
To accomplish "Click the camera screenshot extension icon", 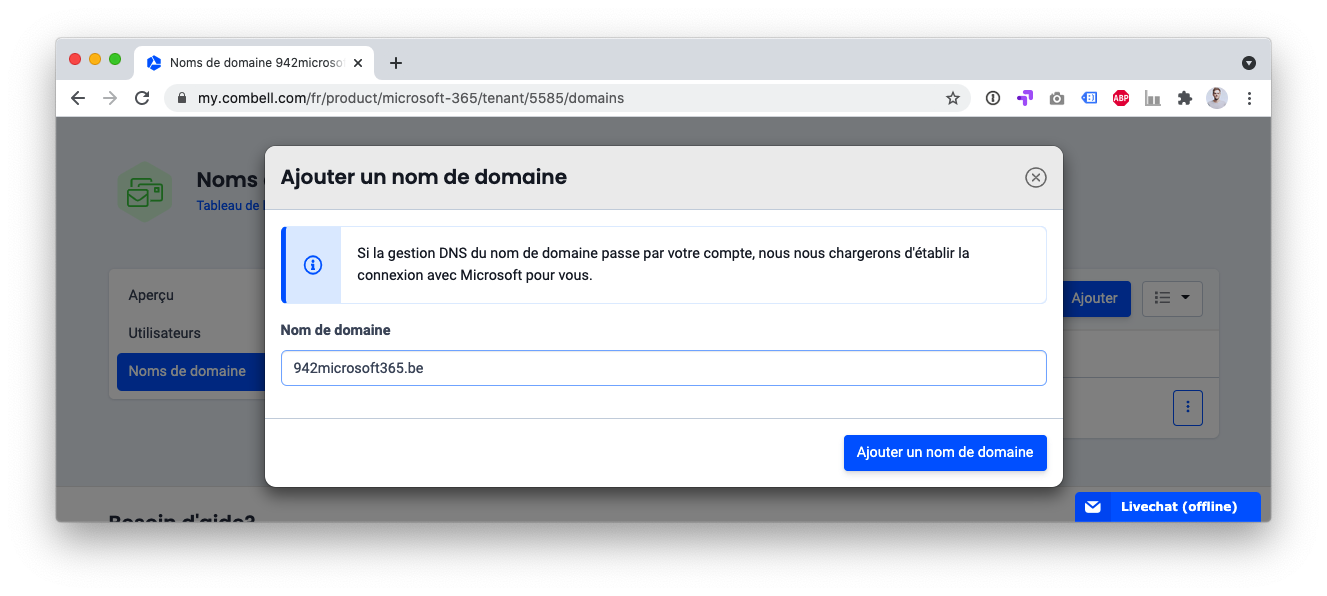I will (x=1057, y=98).
